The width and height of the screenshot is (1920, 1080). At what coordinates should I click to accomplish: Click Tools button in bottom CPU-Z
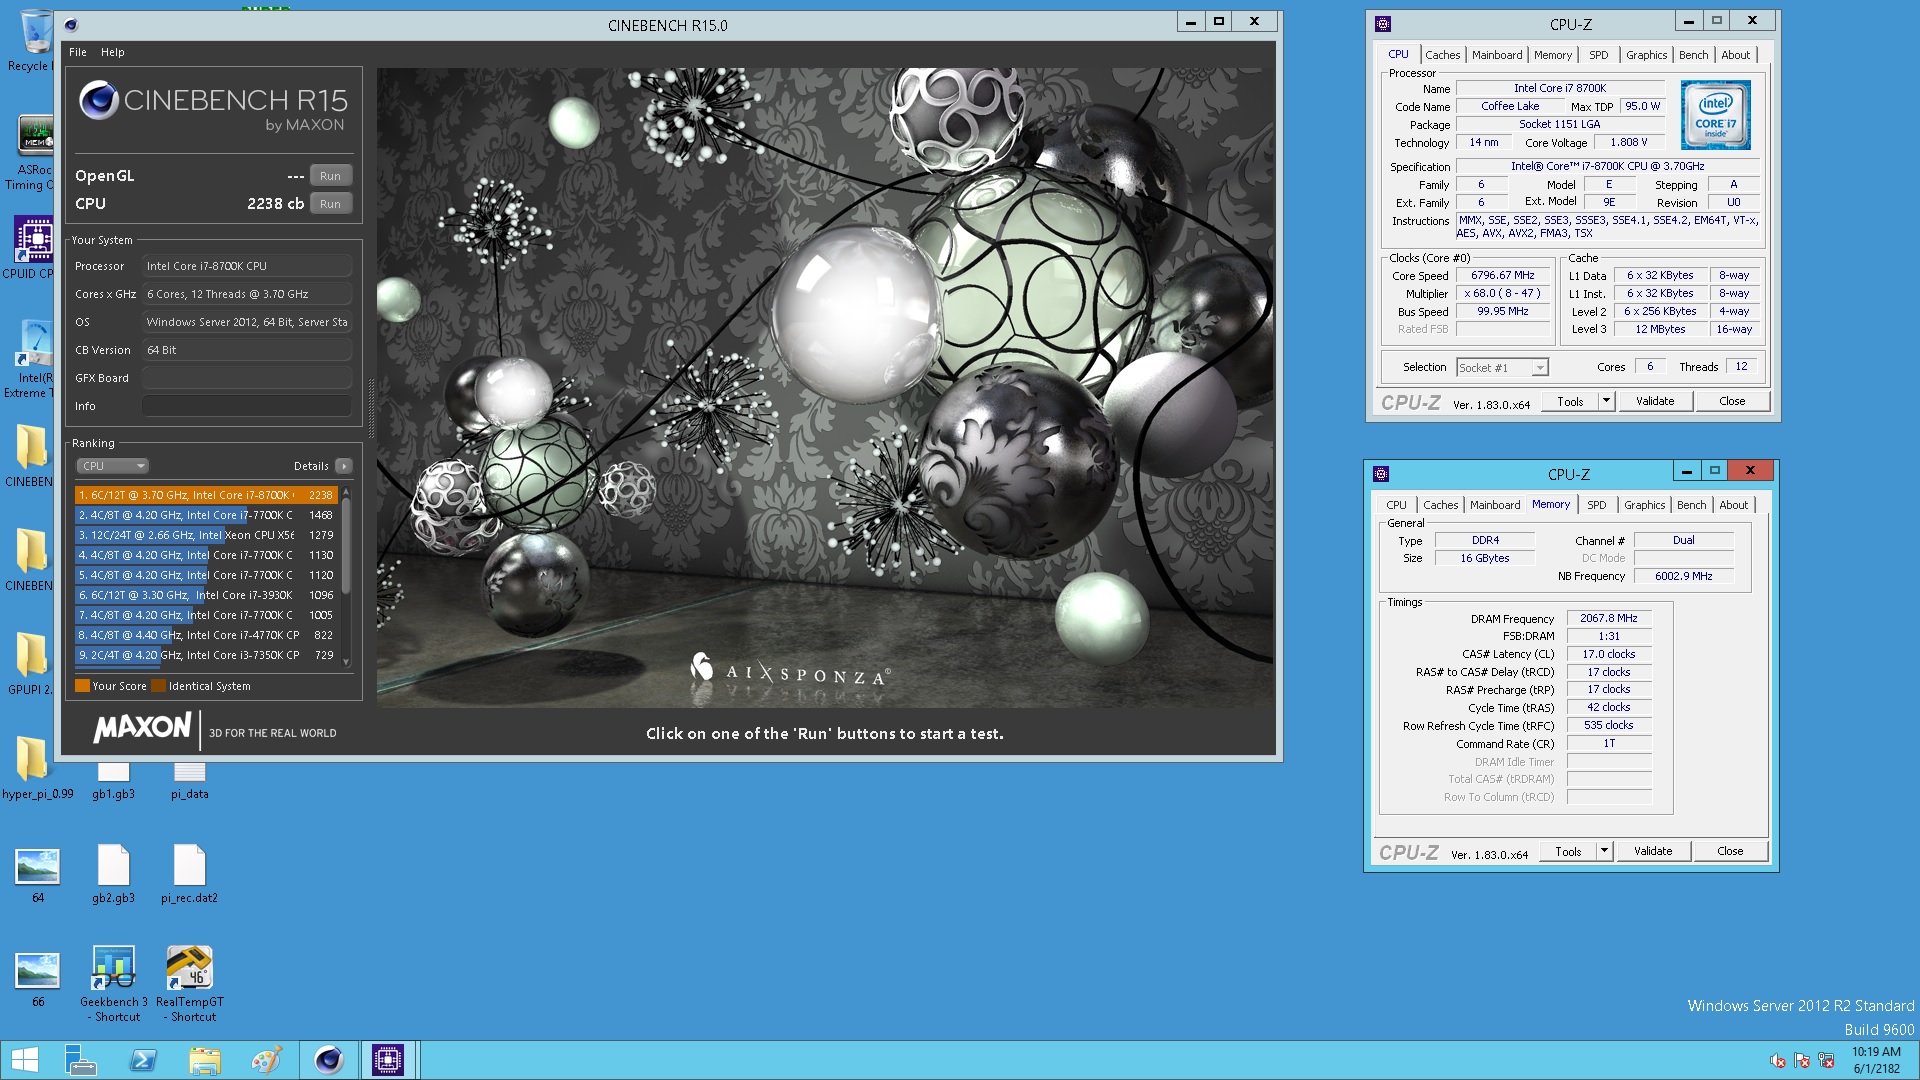[1568, 851]
